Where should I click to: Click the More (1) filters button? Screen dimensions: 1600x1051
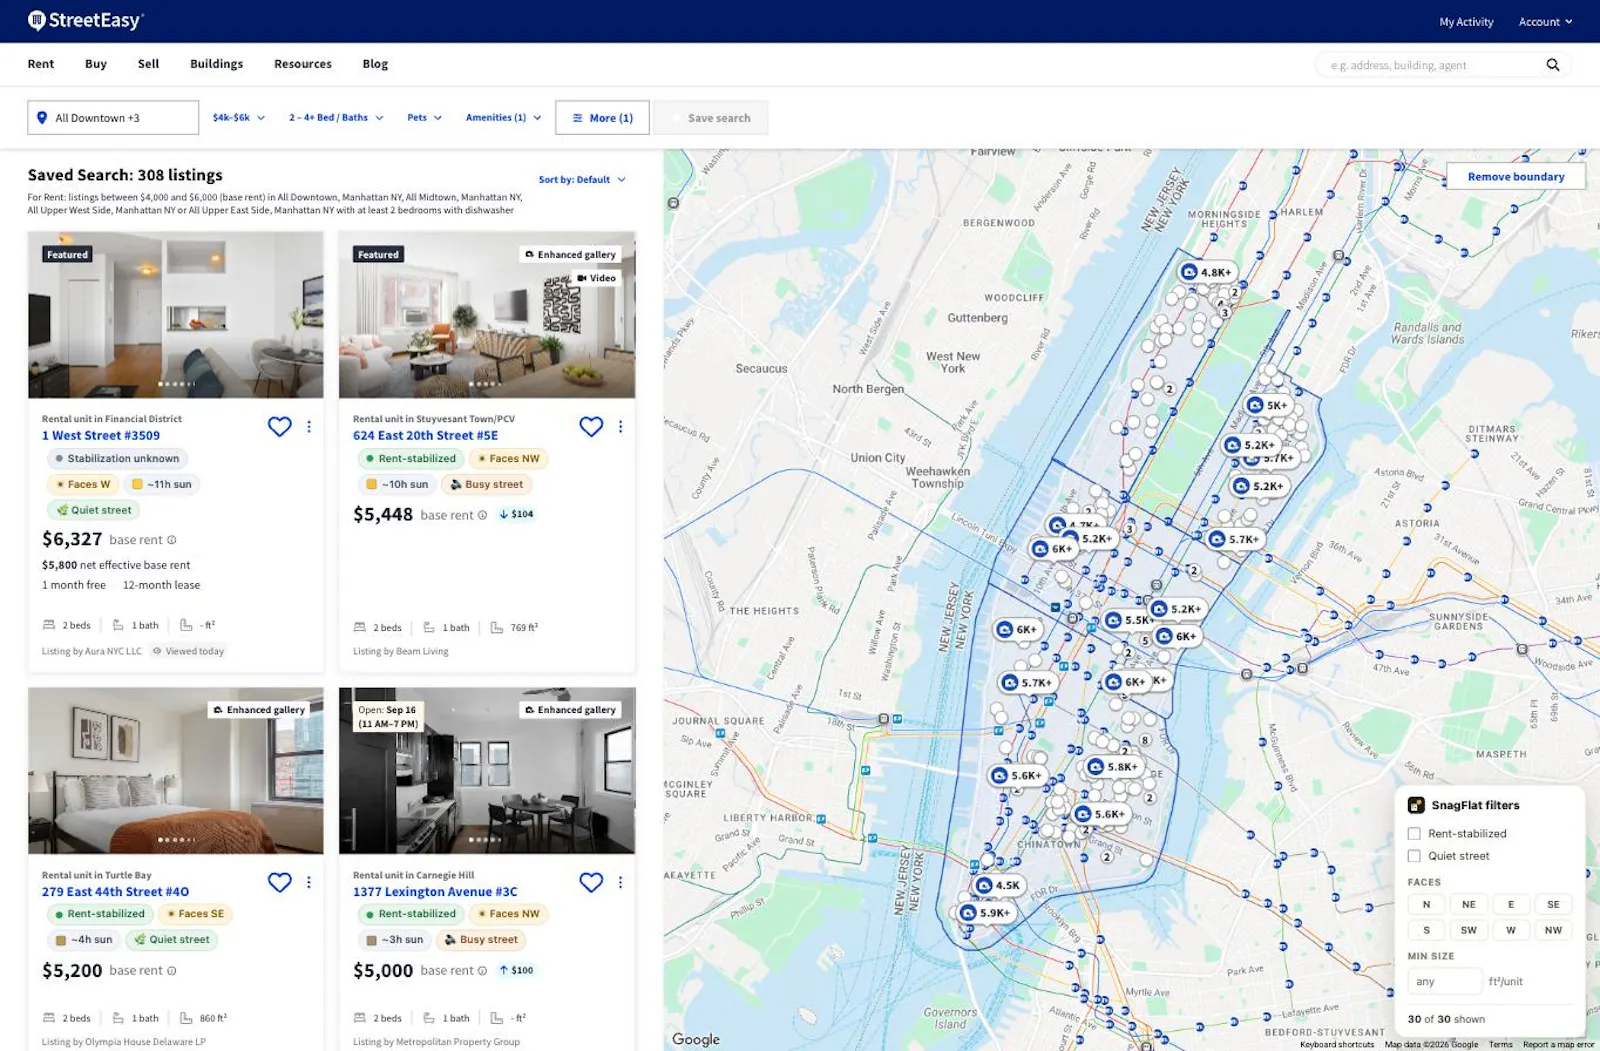coord(602,118)
